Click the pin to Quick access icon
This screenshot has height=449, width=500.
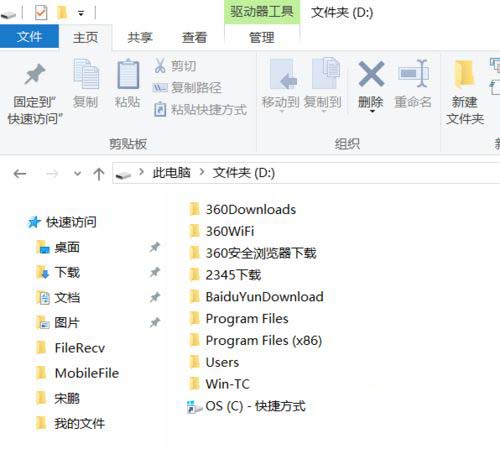click(35, 74)
